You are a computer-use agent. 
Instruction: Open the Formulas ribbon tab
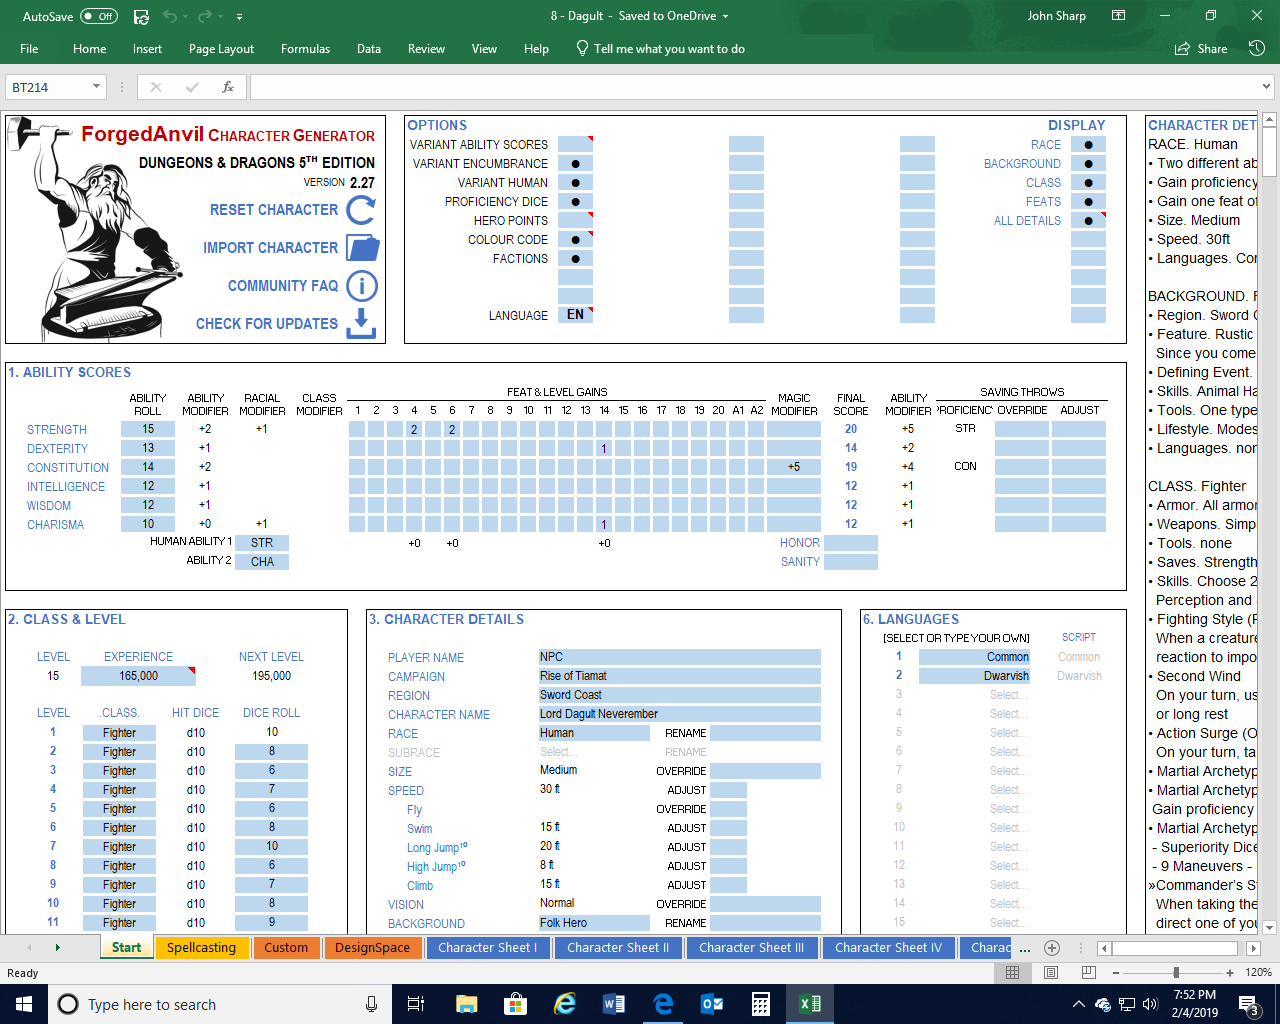pos(305,48)
